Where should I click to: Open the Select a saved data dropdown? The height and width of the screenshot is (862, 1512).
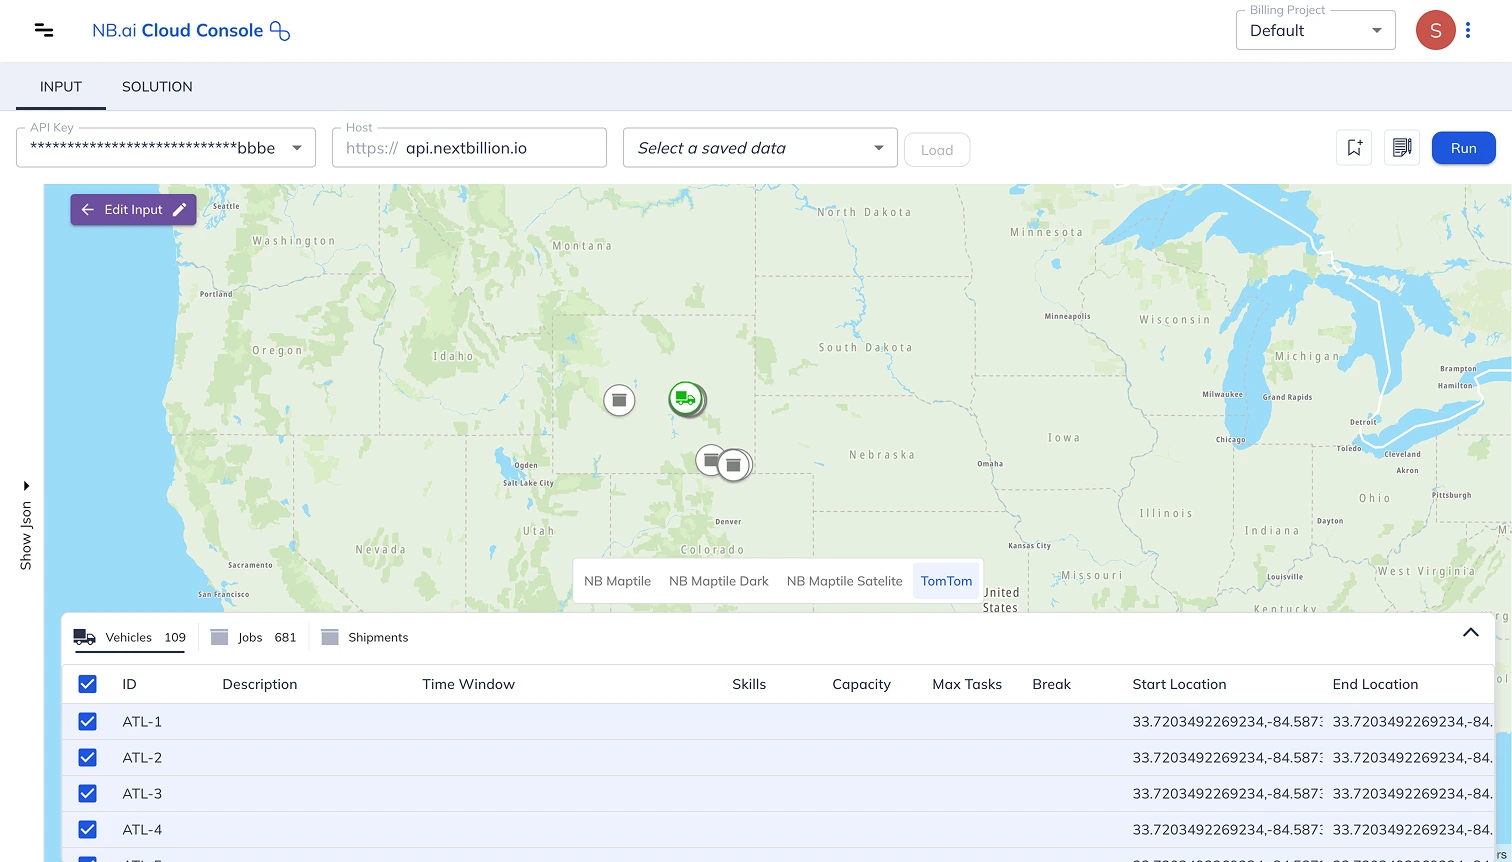(x=760, y=148)
